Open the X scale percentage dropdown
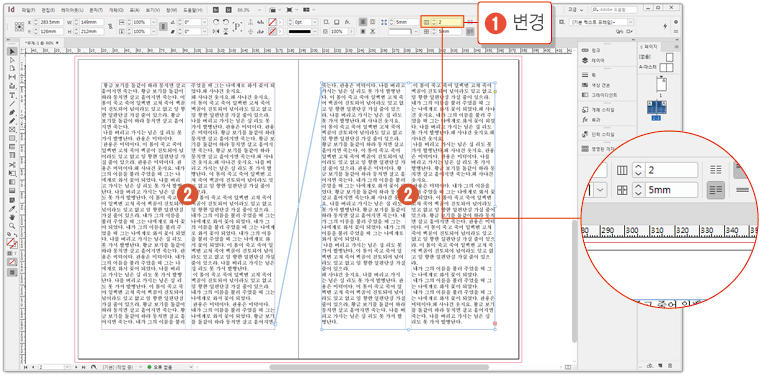Viewport: 759px width, 375px height. (x=154, y=22)
